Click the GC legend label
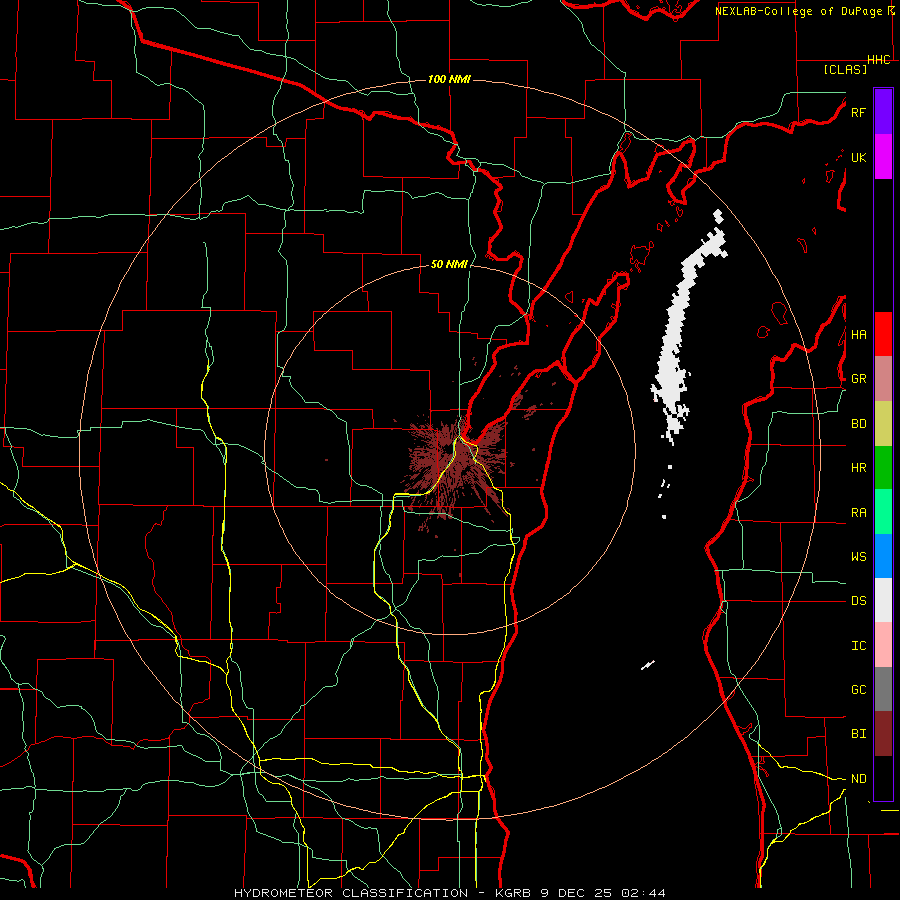The height and width of the screenshot is (900, 900). click(858, 690)
